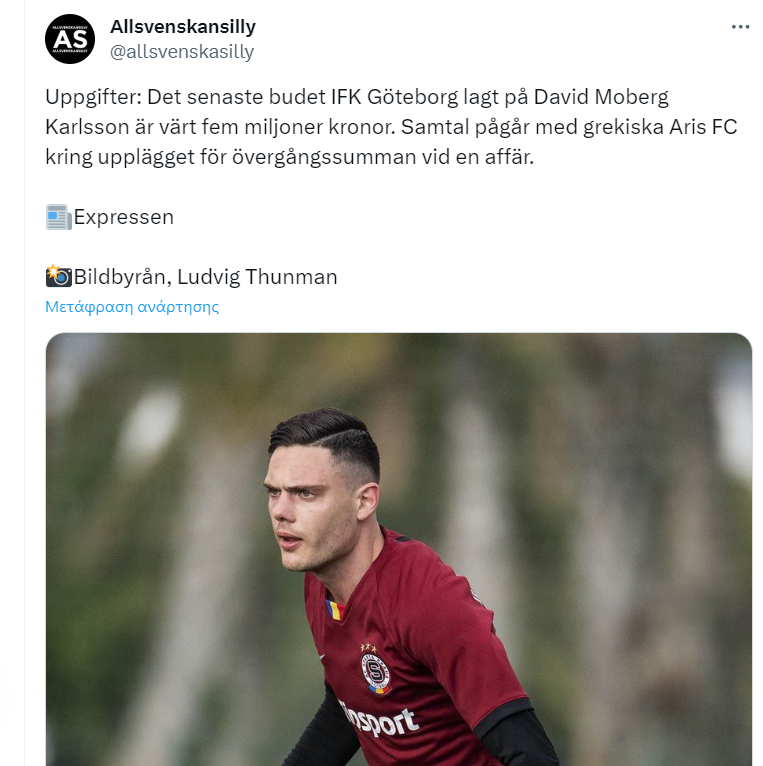Screen dimensions: 763x766
Task: Click the player's face in photo
Action: pos(313,518)
